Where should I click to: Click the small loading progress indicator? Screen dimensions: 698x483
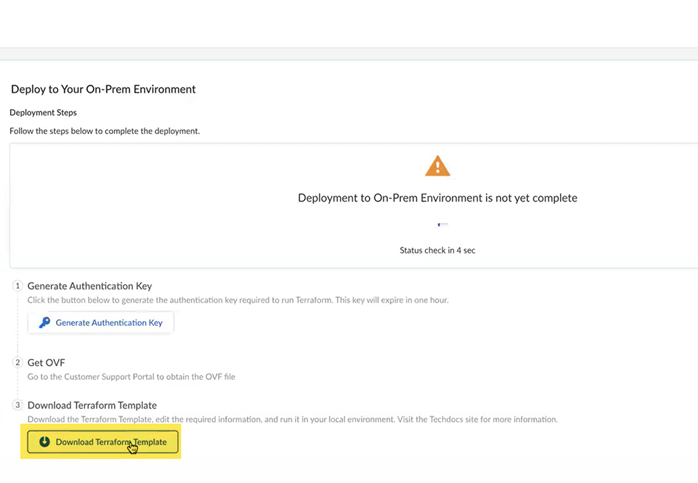coord(442,225)
